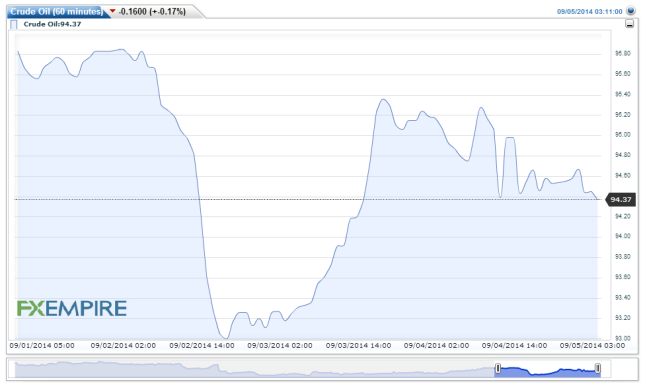
Task: Click the 94.37 current price marker
Action: pos(620,200)
